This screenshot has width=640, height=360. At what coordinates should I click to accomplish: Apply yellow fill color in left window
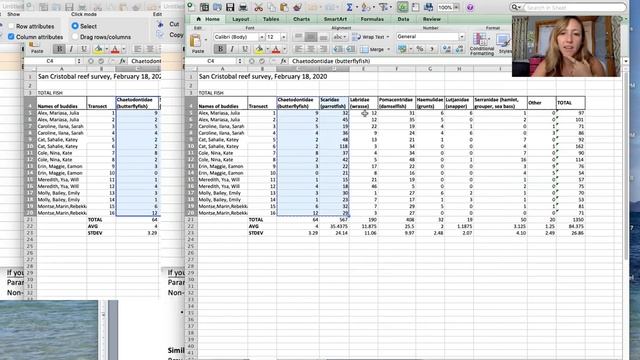click(x=98, y=49)
